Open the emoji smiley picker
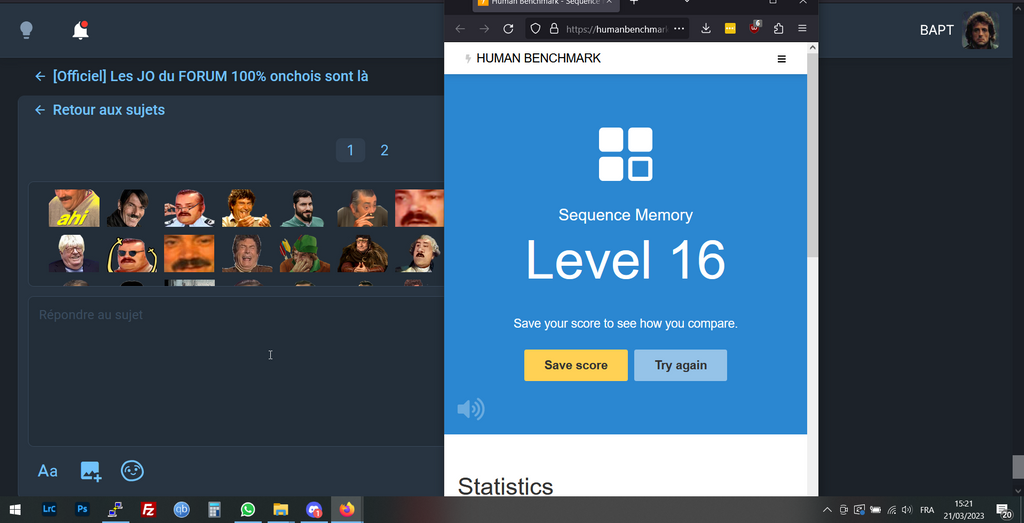This screenshot has width=1024, height=523. 132,471
